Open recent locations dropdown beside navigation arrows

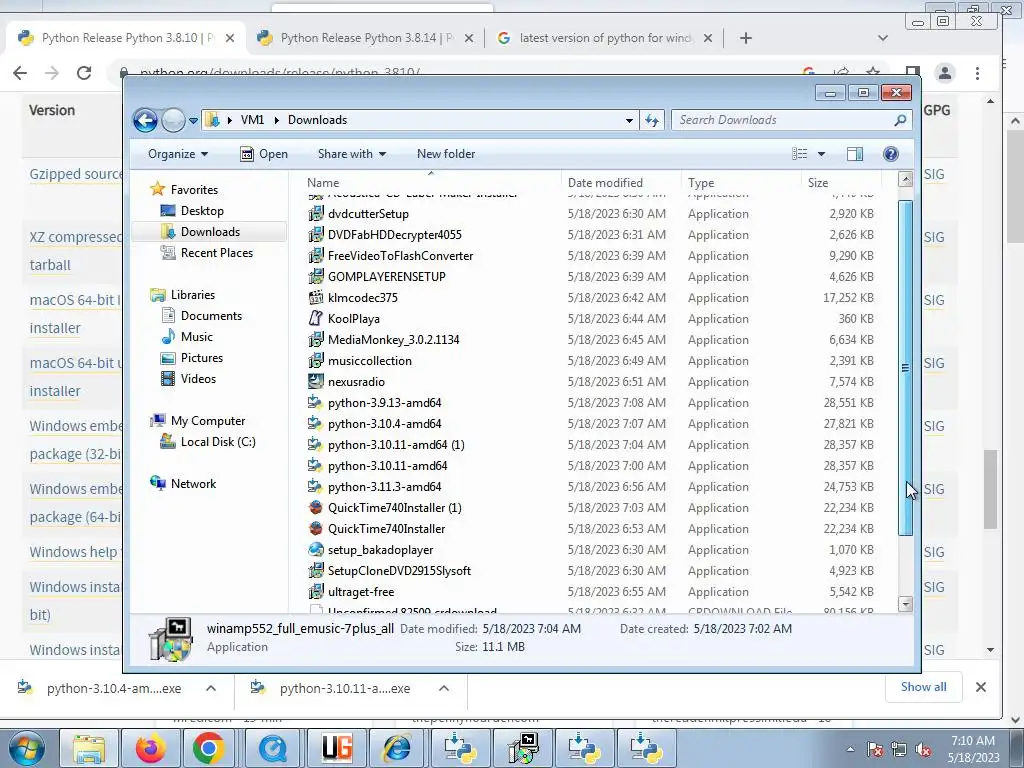pyautogui.click(x=193, y=121)
